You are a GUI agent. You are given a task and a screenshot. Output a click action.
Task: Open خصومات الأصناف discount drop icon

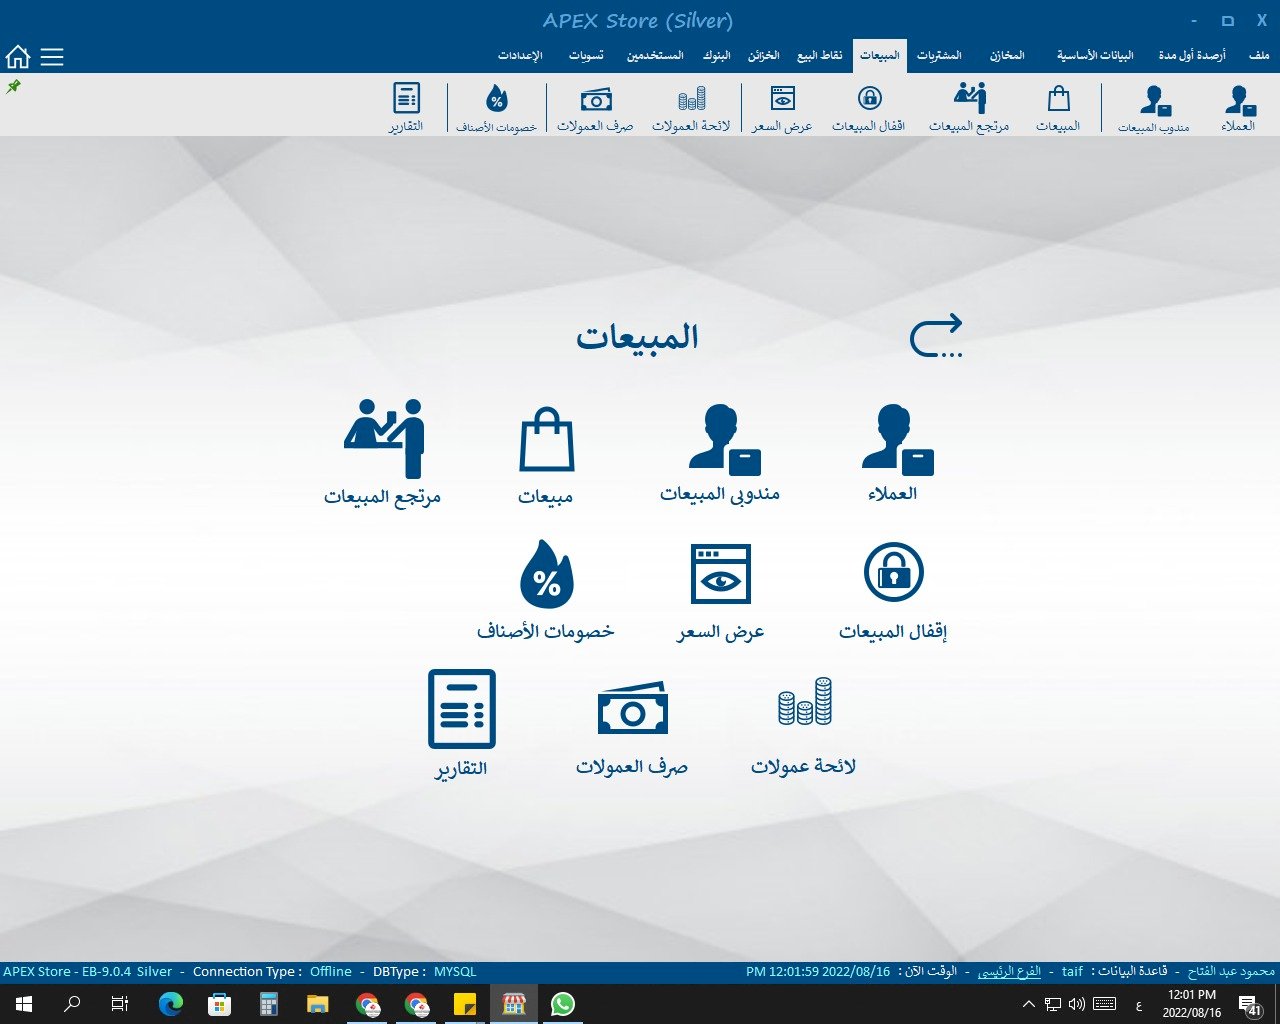coord(546,575)
